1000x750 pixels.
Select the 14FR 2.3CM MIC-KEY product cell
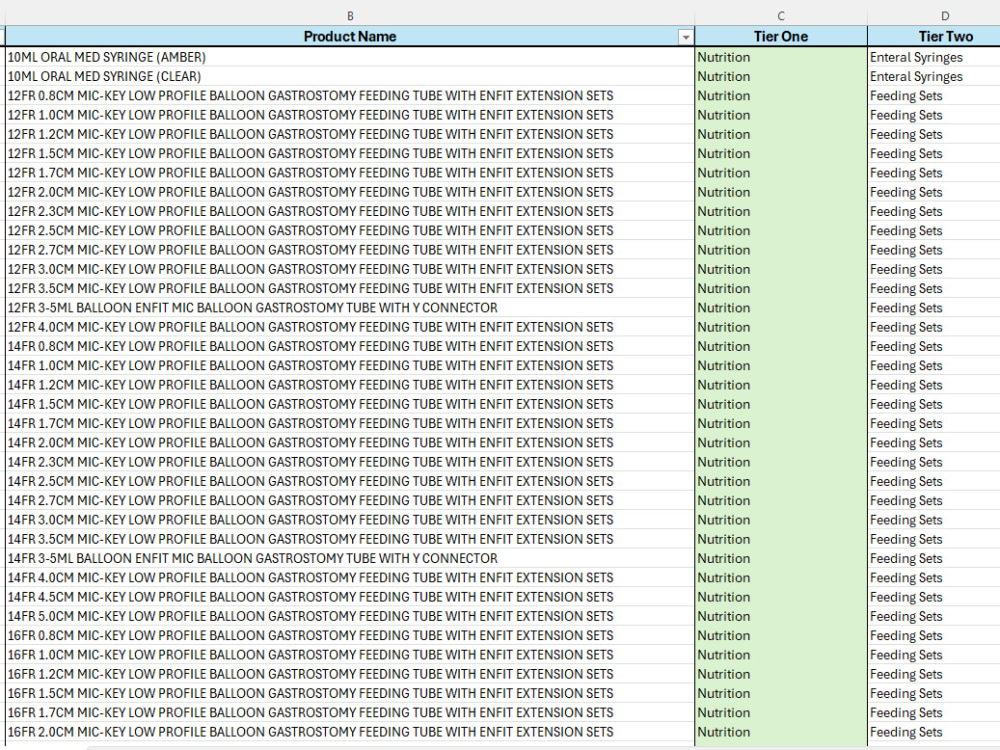[x=349, y=462]
